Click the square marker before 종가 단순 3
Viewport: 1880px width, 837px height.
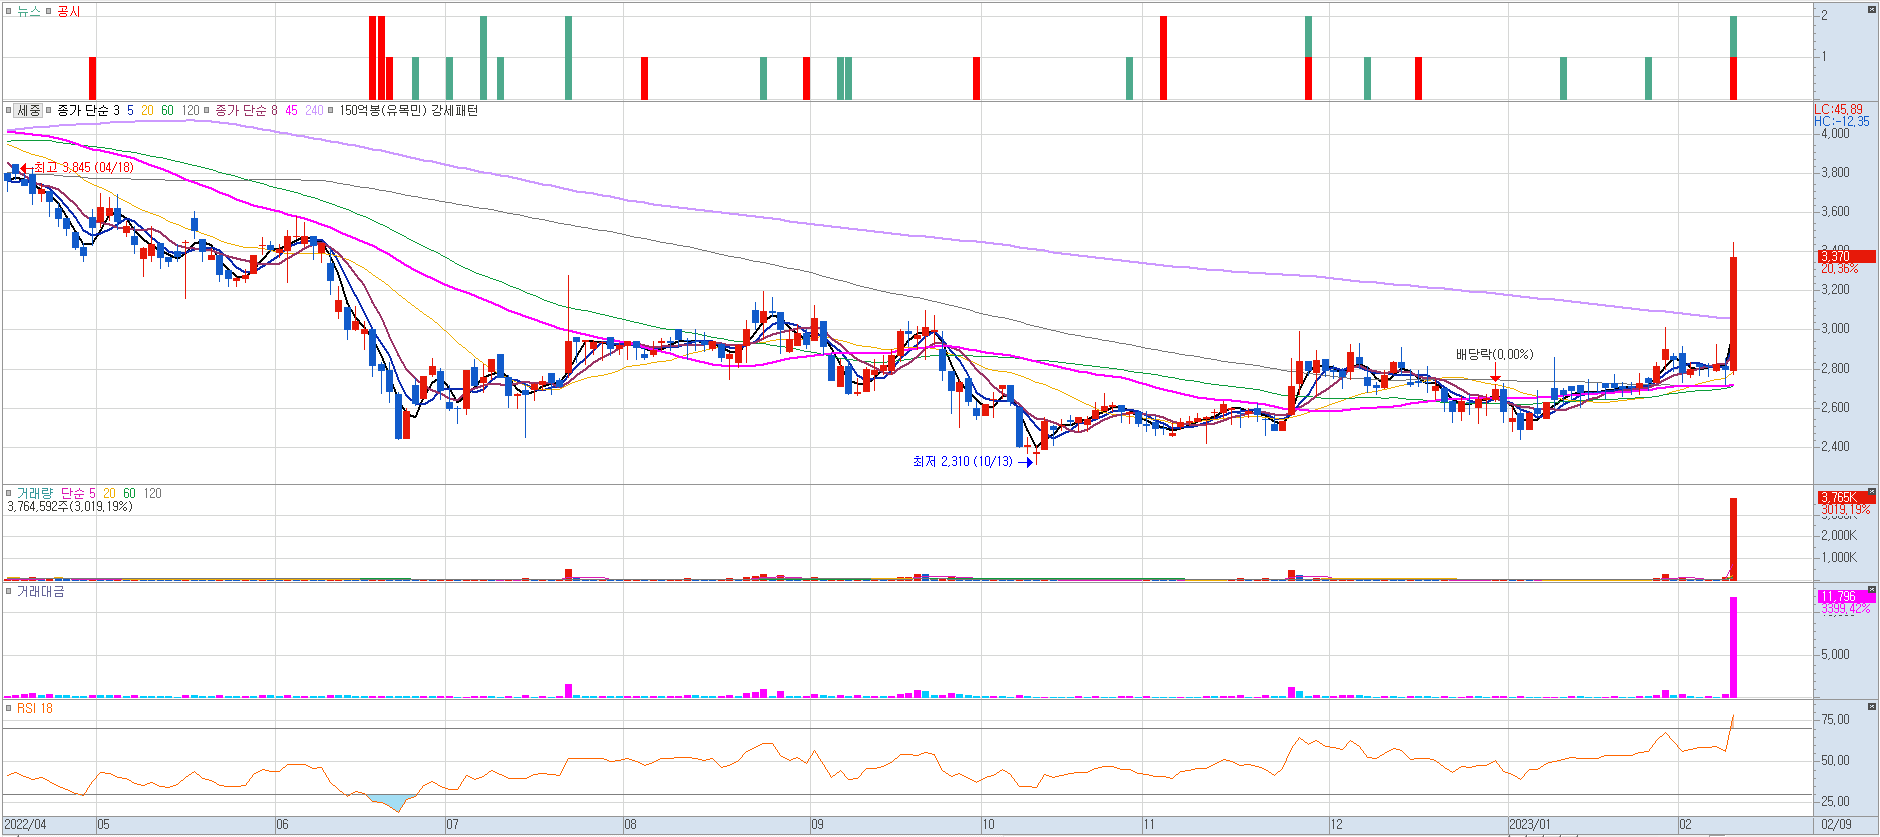click(x=49, y=110)
